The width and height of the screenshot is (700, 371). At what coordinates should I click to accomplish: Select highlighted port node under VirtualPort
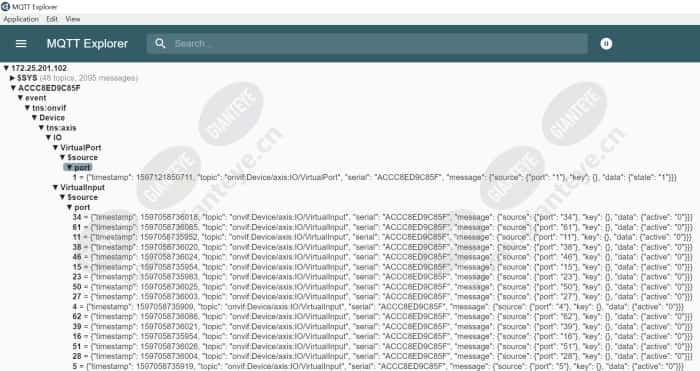78,167
